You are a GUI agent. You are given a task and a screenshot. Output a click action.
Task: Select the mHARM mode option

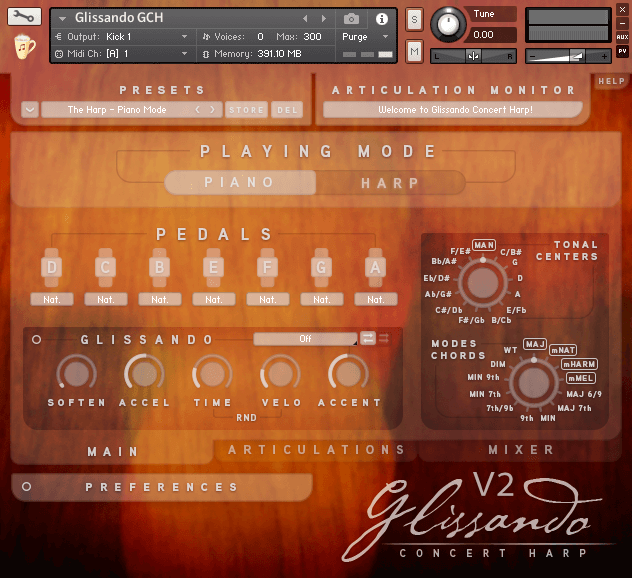pos(579,364)
